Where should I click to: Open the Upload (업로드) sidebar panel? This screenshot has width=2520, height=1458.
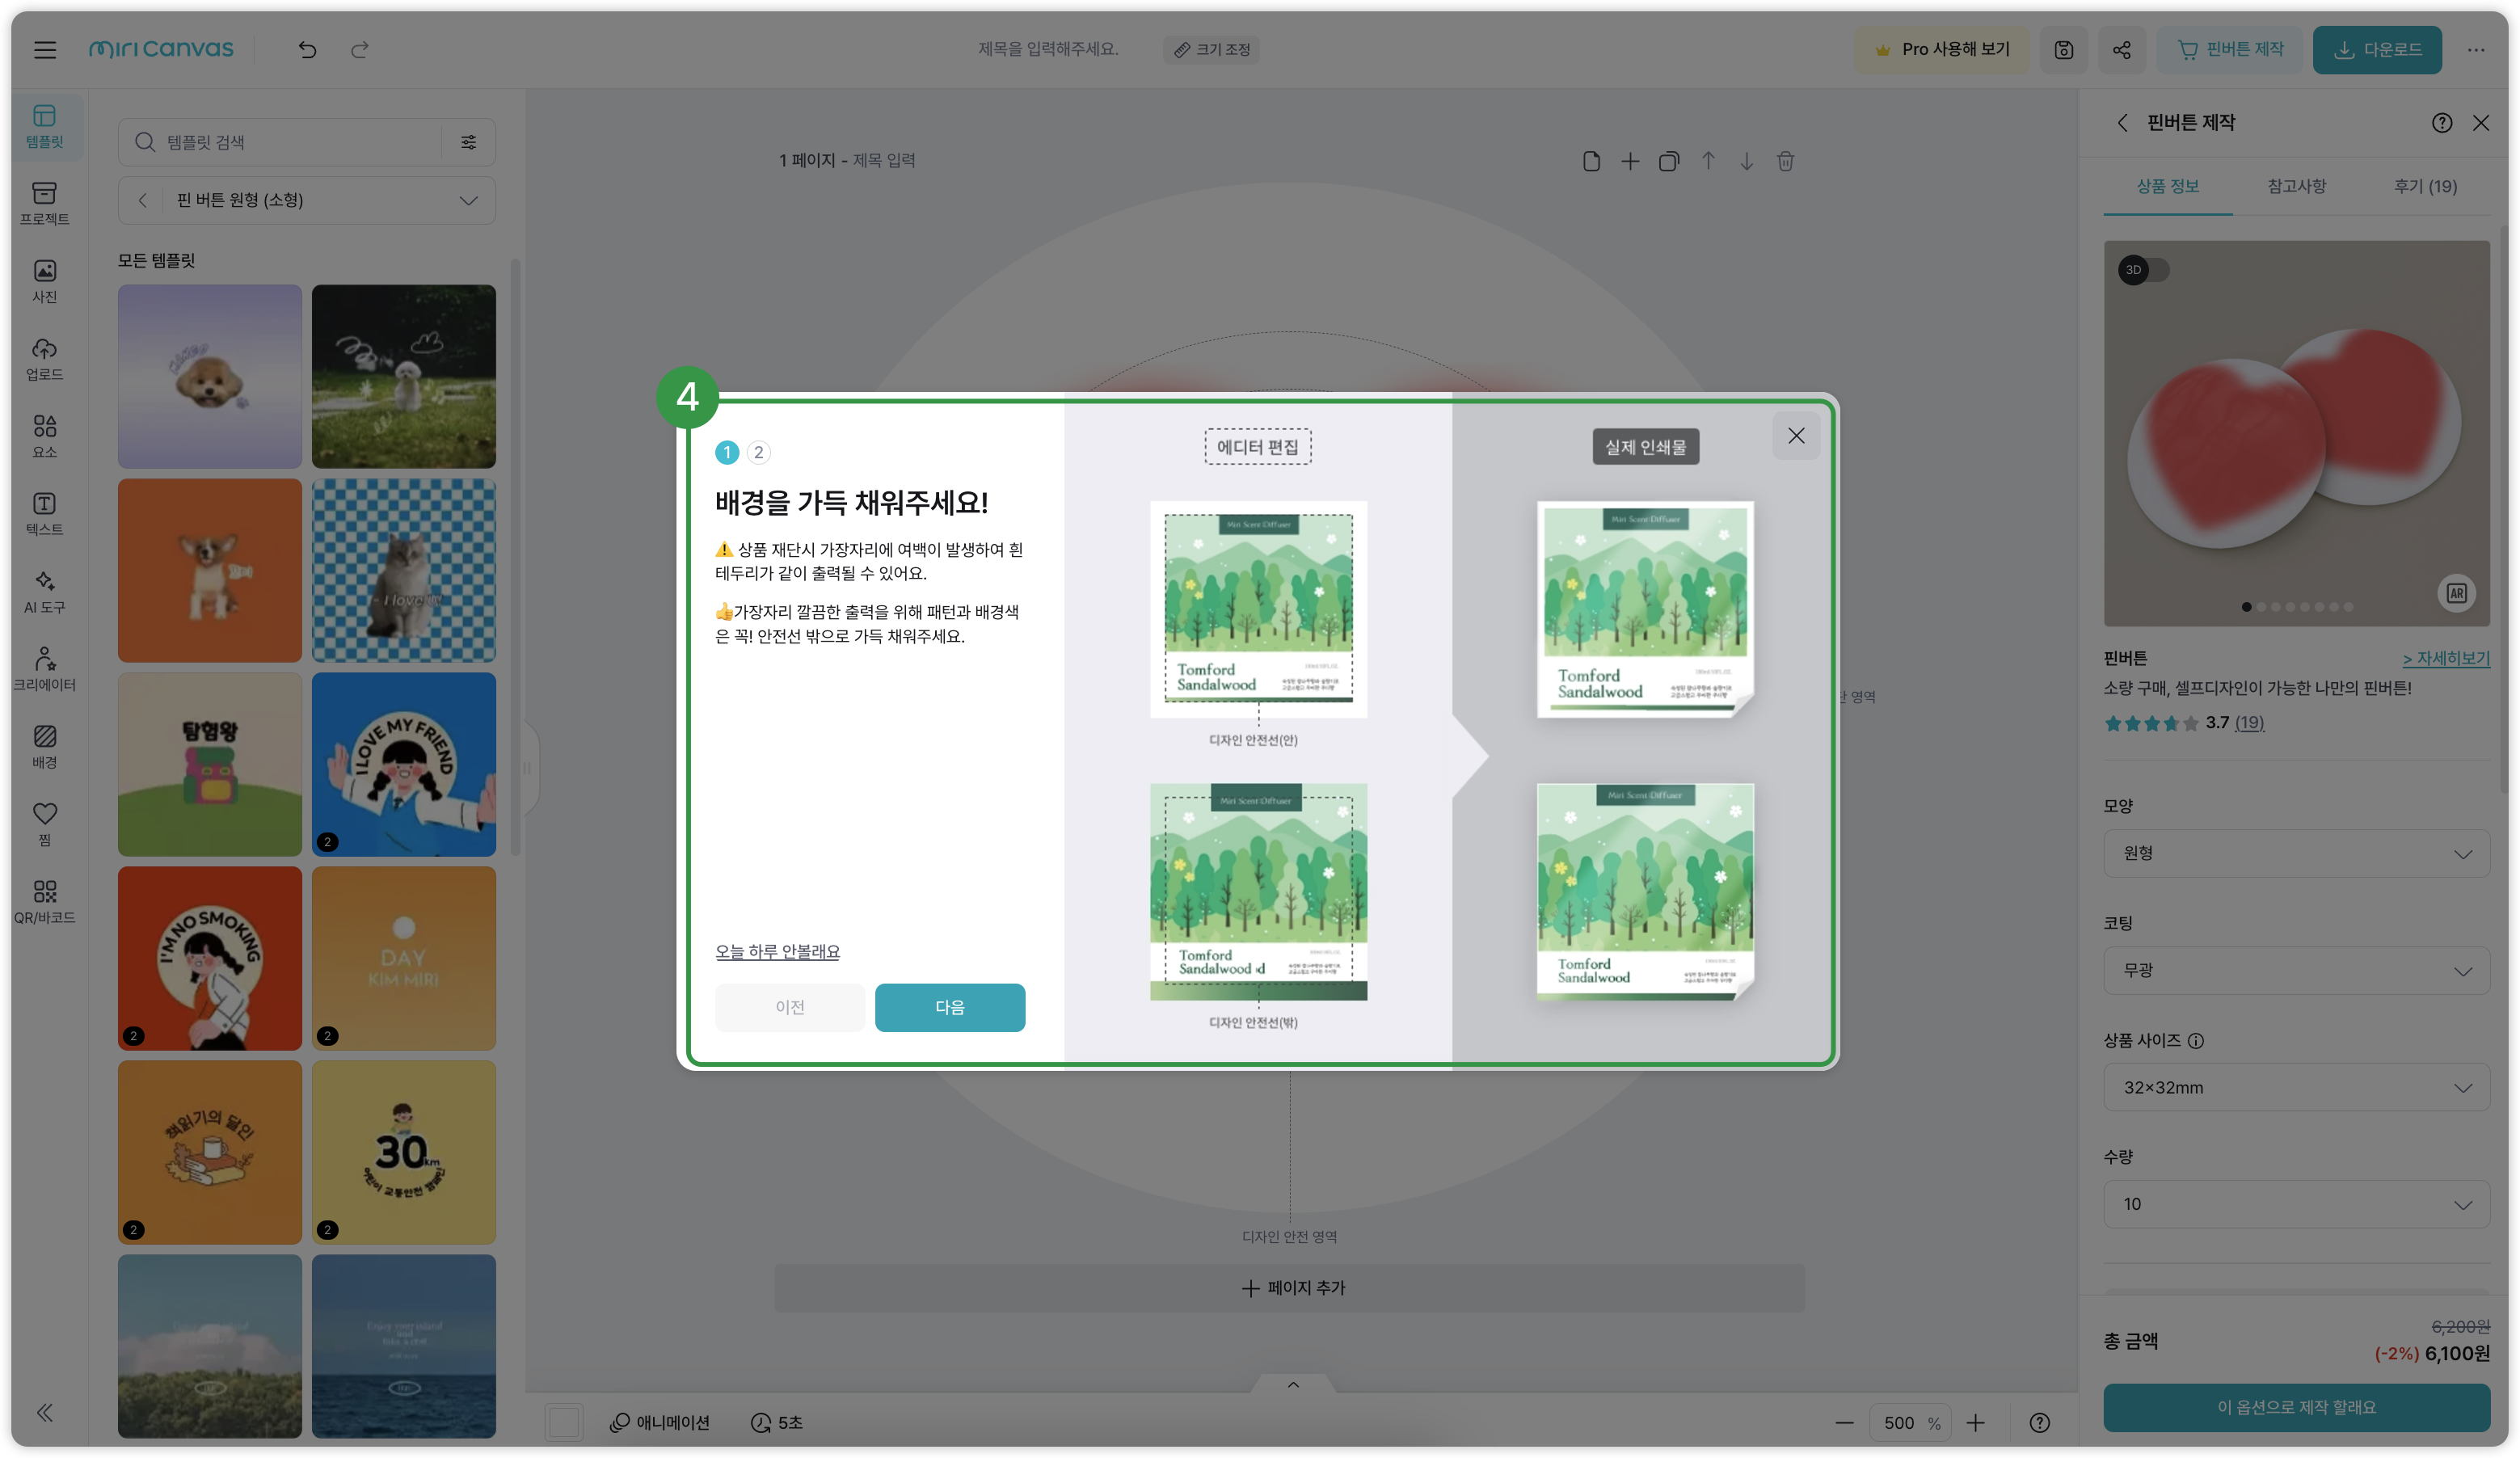pyautogui.click(x=44, y=359)
